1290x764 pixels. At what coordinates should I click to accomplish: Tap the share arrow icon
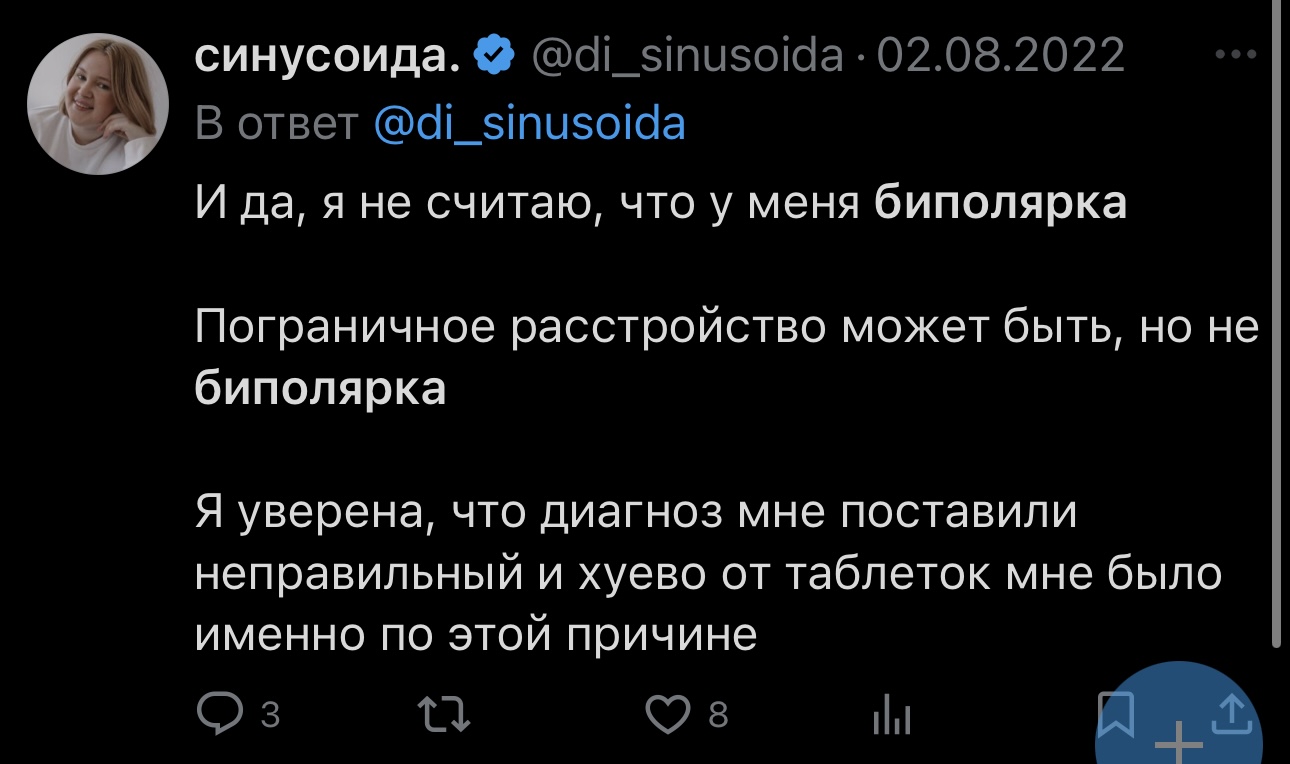coord(1229,712)
